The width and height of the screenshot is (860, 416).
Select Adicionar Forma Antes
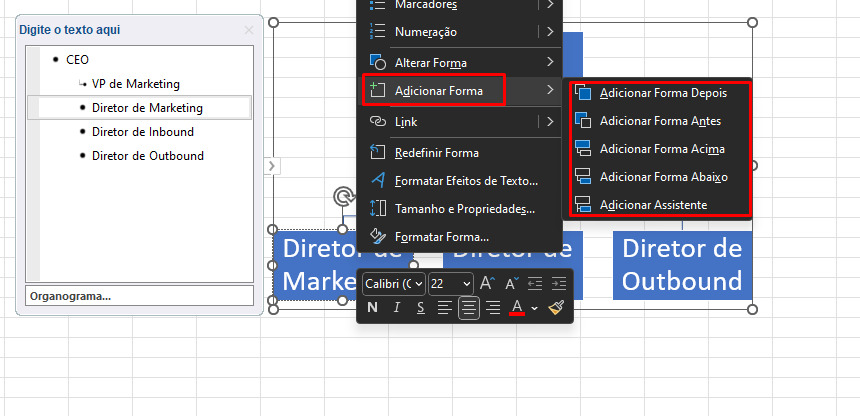click(659, 121)
